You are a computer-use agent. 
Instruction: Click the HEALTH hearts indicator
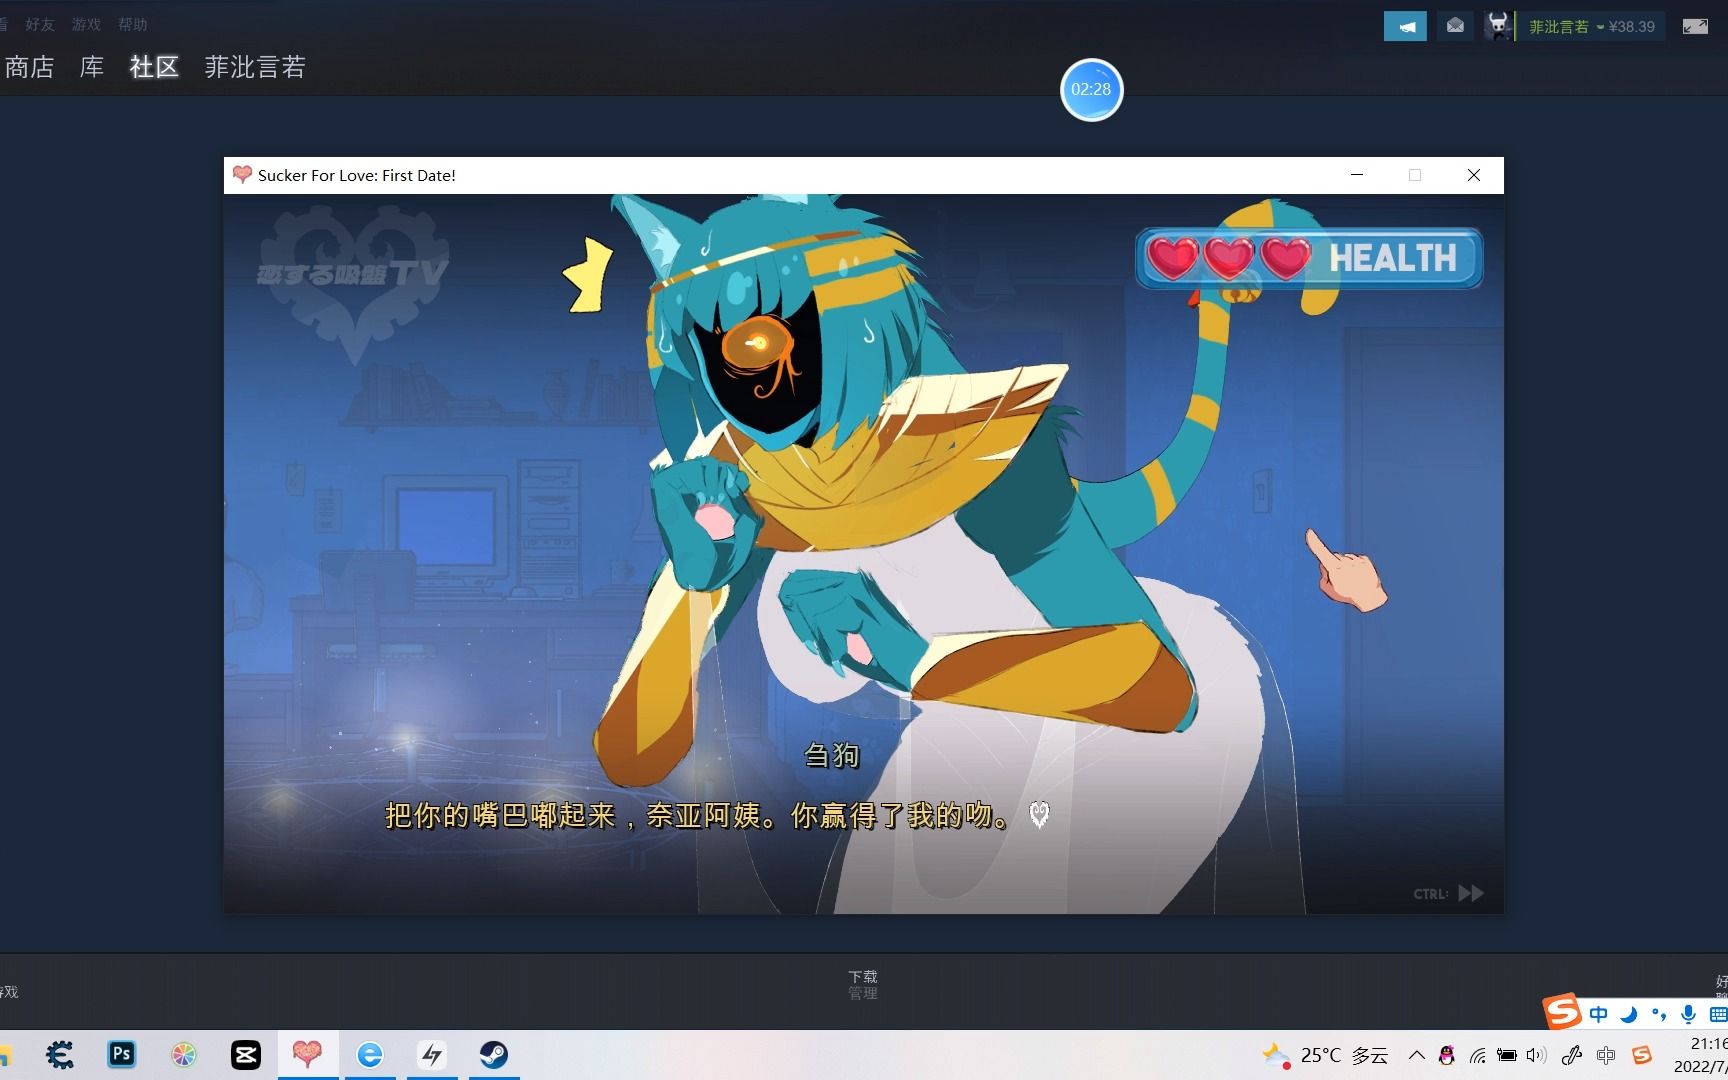pos(1309,258)
